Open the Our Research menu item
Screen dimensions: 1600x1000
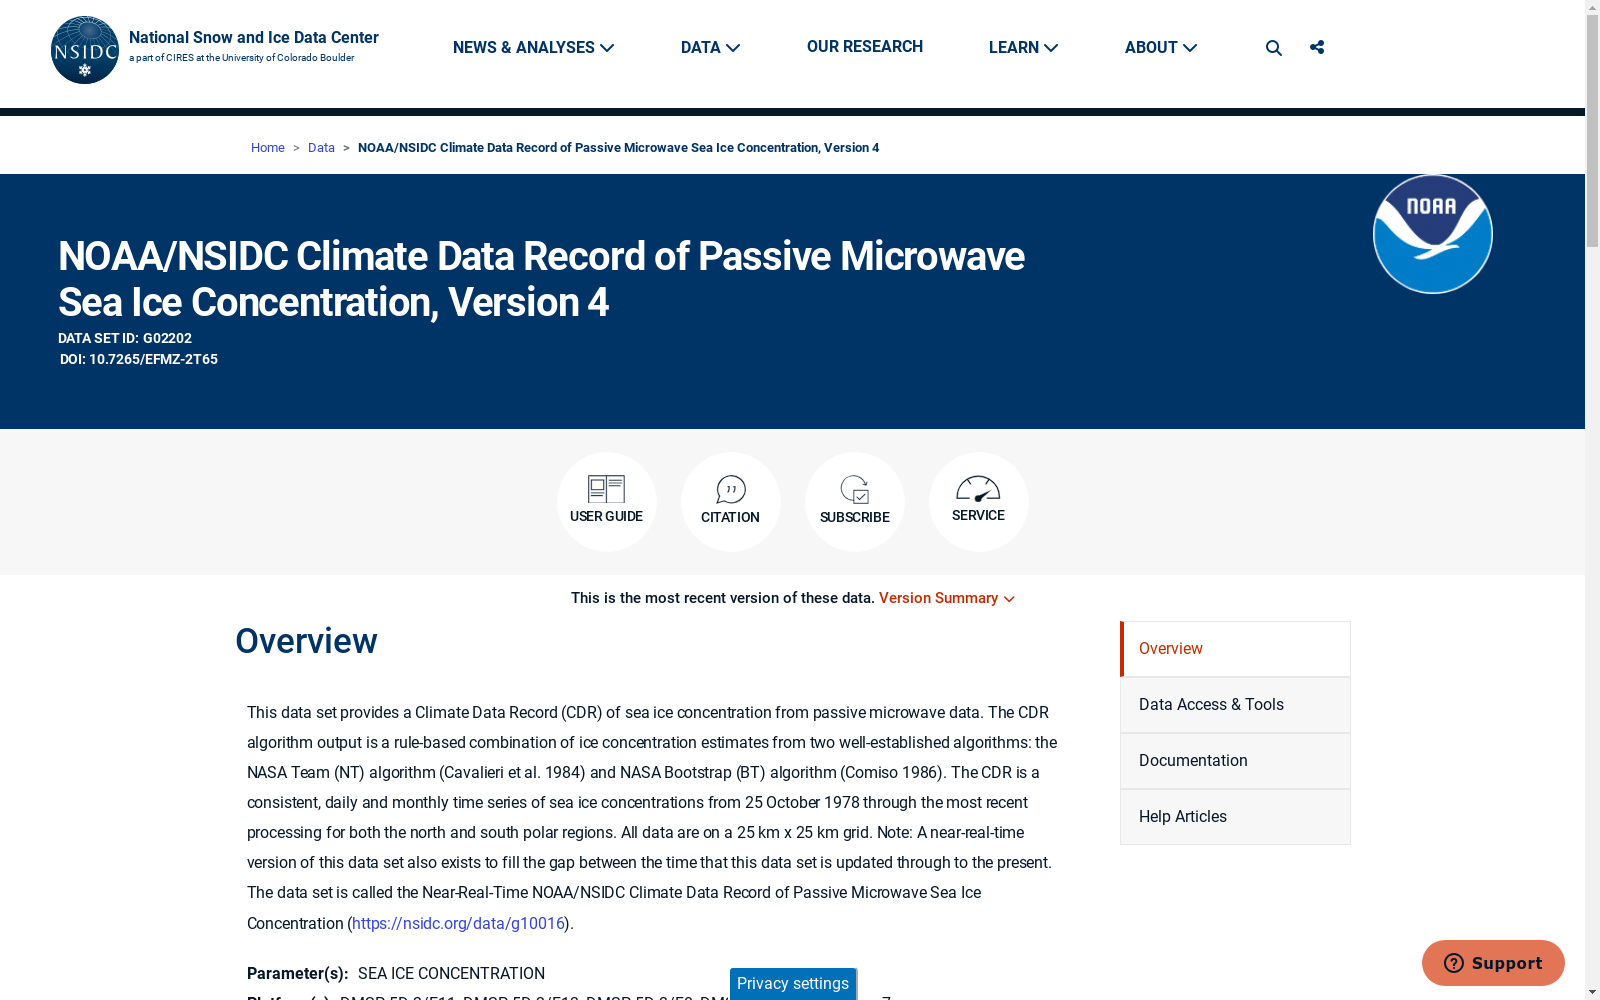click(x=865, y=47)
